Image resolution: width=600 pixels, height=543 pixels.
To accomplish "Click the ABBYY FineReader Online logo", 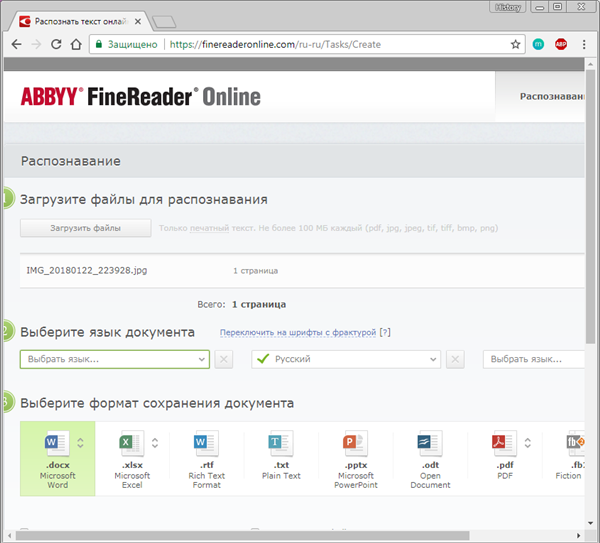I will pos(140,96).
